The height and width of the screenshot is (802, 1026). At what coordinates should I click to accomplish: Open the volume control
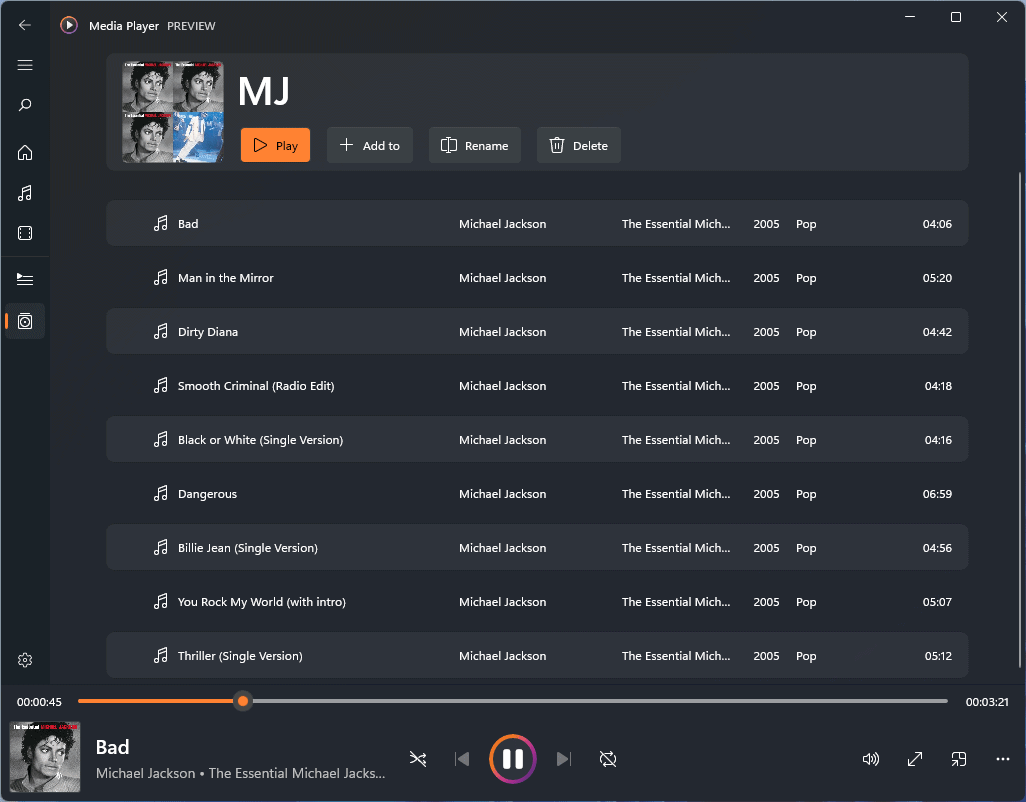(870, 759)
